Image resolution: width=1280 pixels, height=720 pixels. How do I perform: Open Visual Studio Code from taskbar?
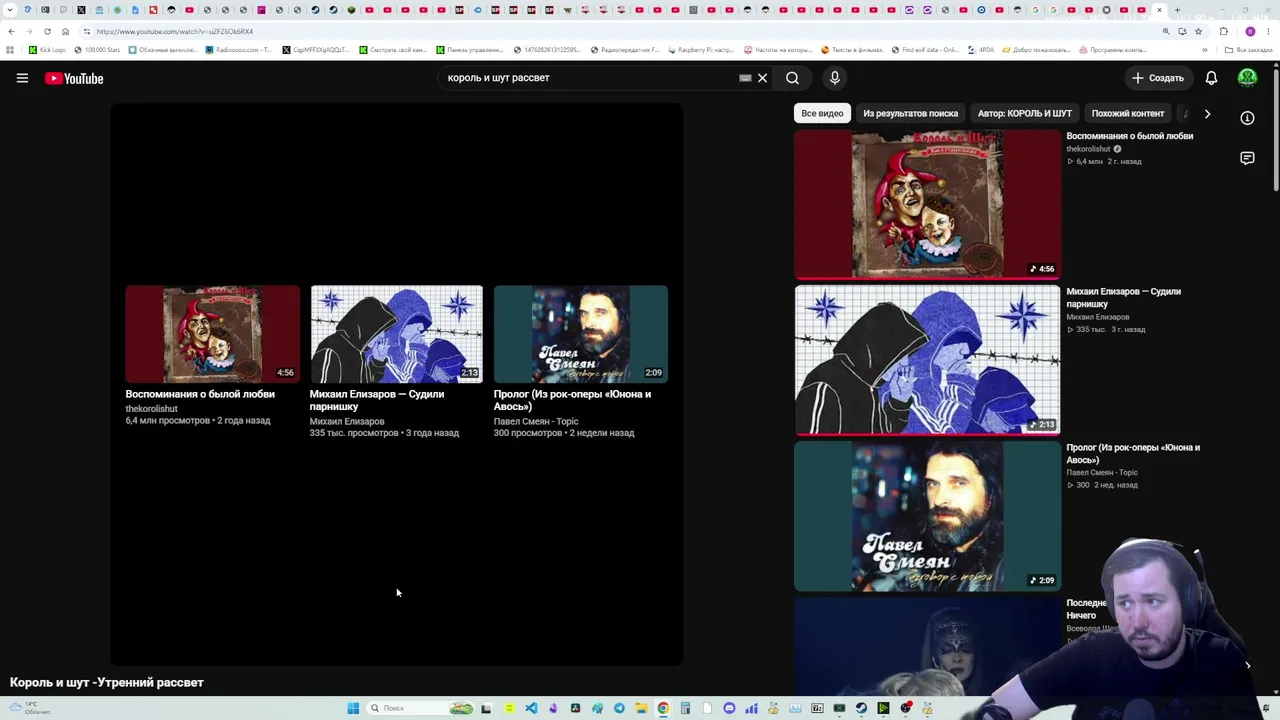531,708
